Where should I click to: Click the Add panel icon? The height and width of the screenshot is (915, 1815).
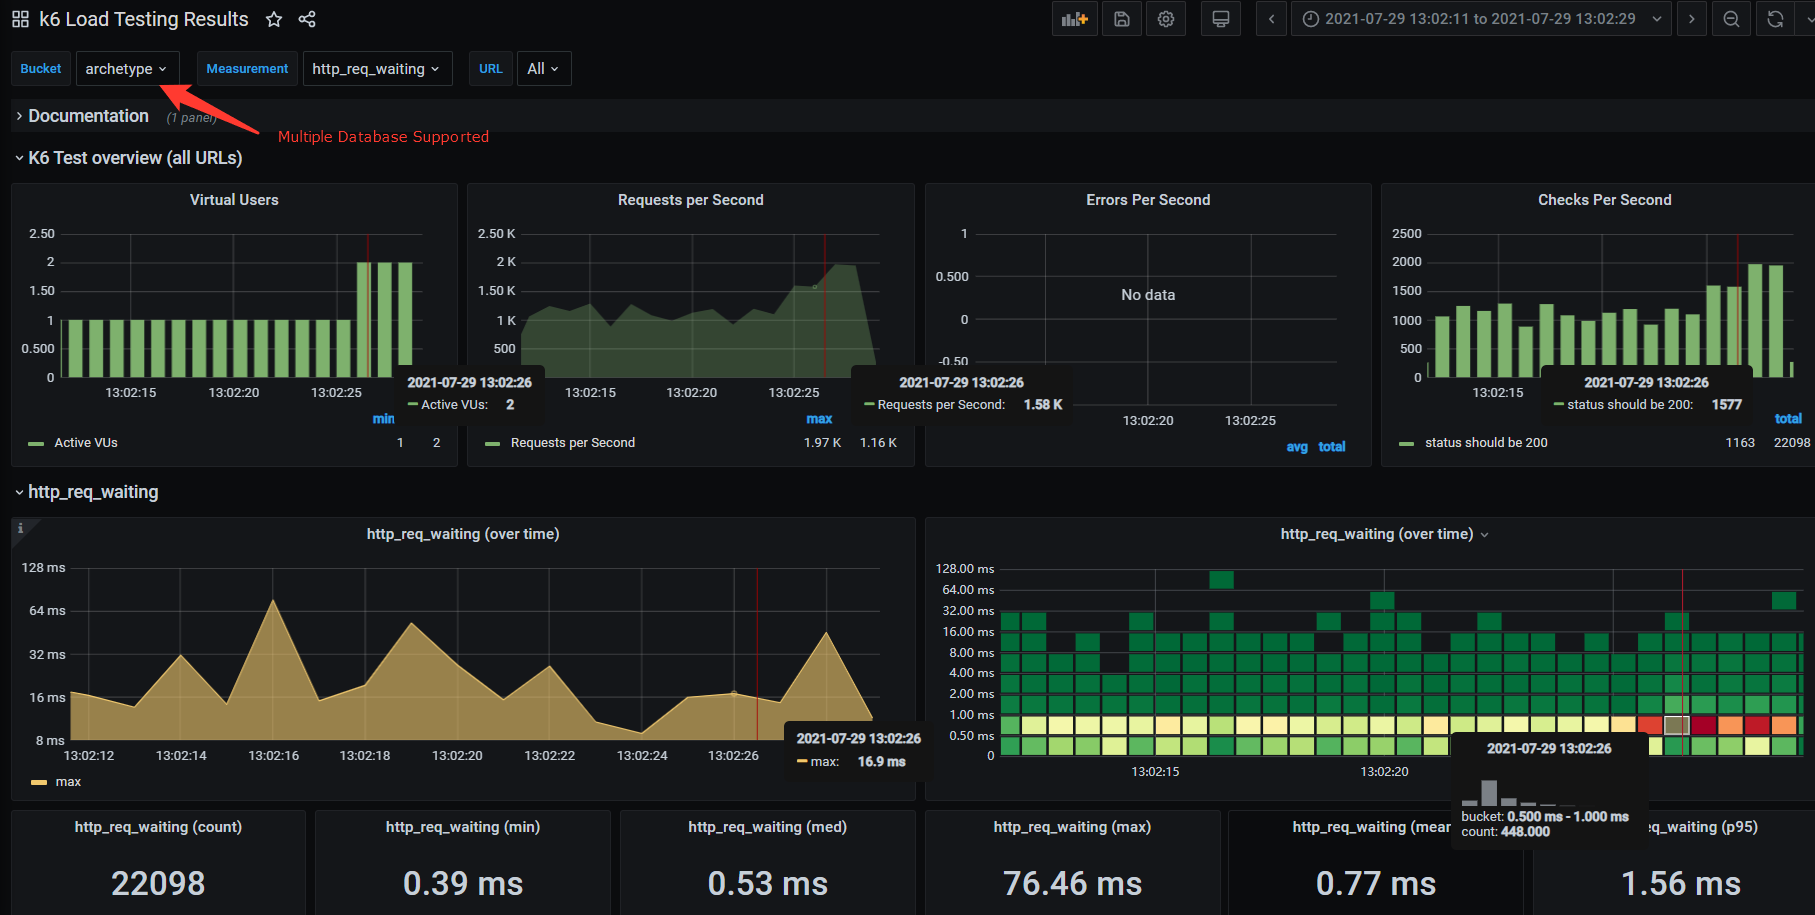(x=1074, y=19)
